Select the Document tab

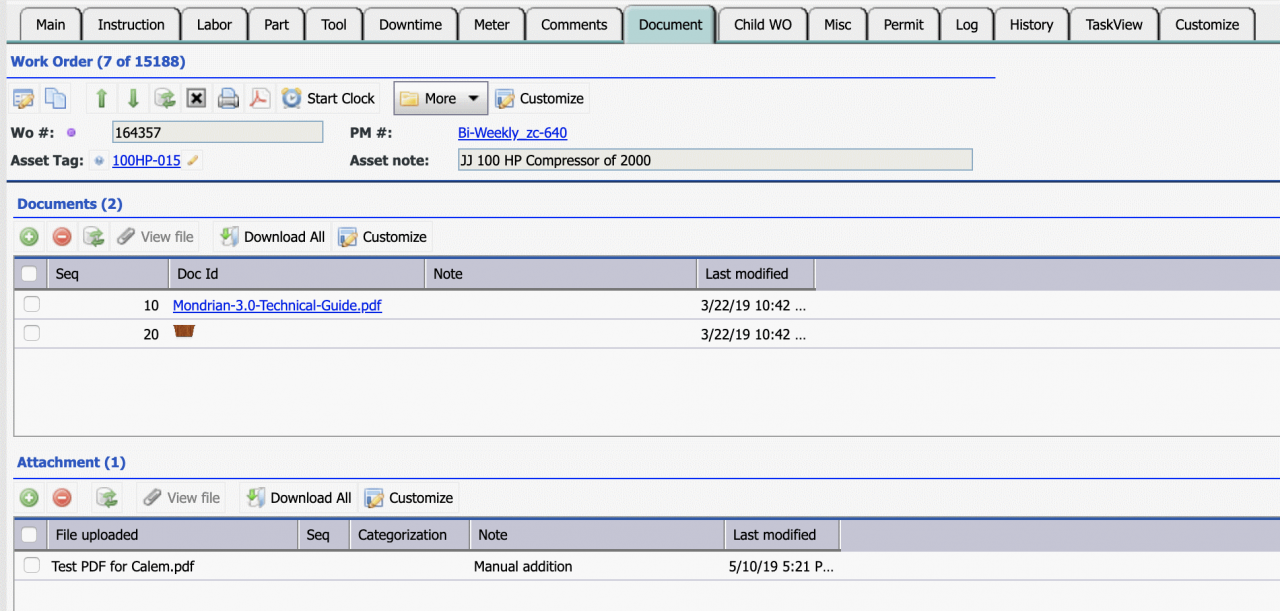pyautogui.click(x=670, y=25)
